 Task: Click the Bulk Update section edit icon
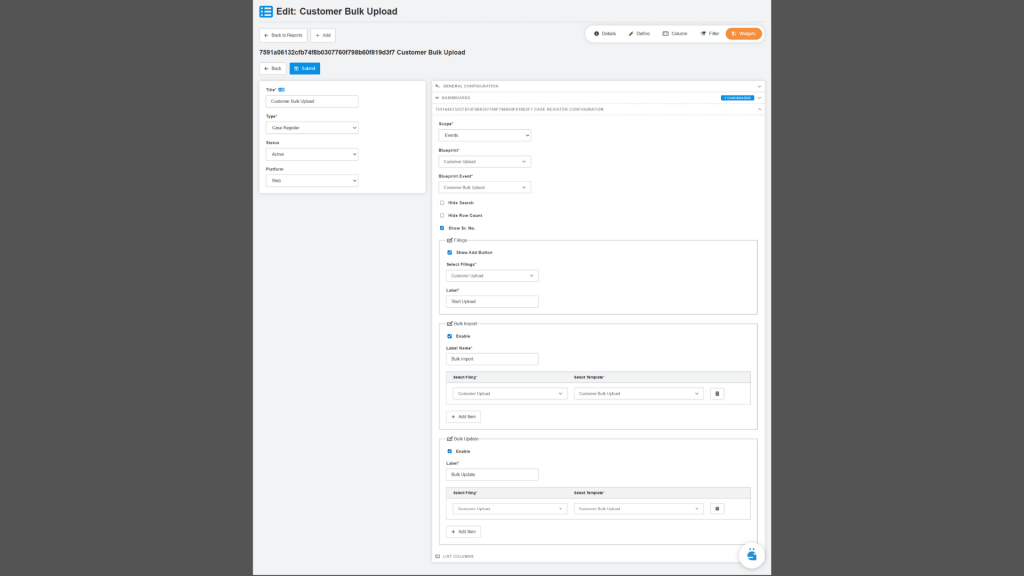pyautogui.click(x=449, y=439)
